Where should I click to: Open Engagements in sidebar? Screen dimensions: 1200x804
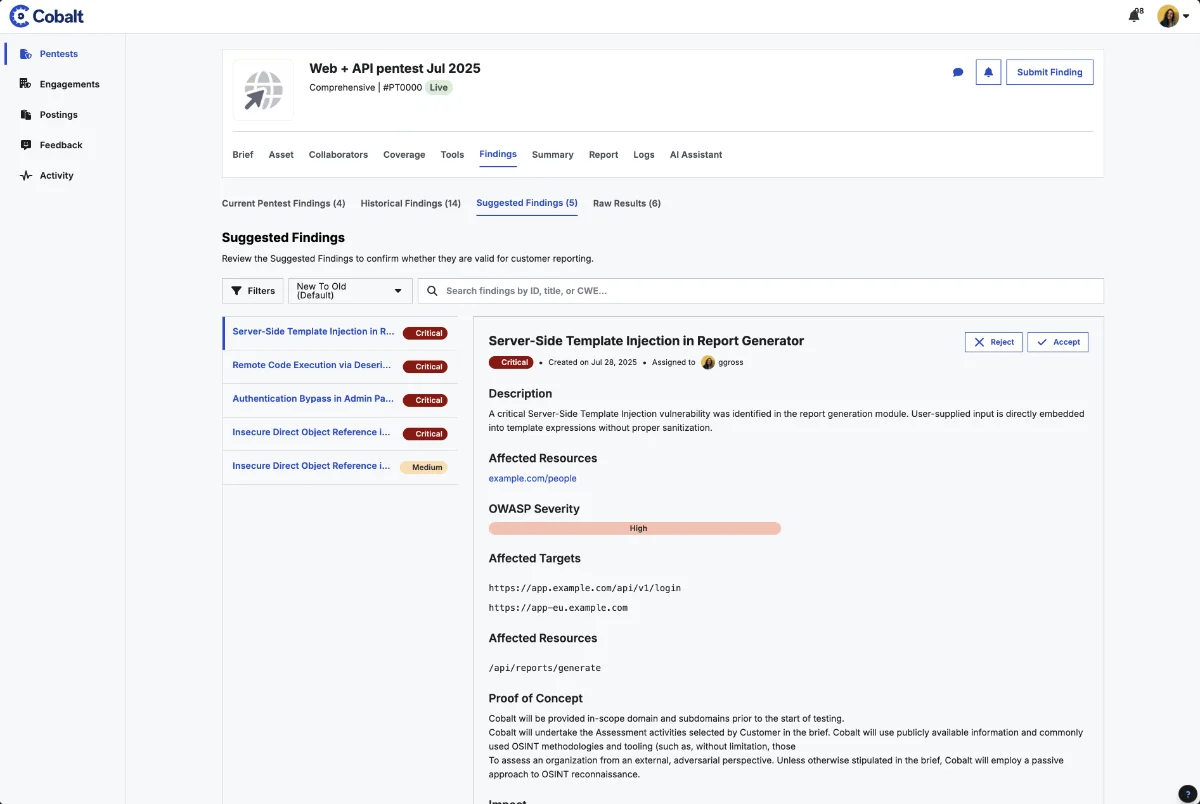(62, 84)
